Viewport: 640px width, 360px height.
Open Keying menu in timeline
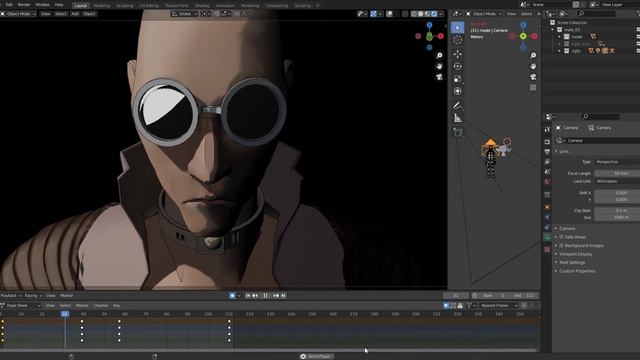(x=33, y=296)
